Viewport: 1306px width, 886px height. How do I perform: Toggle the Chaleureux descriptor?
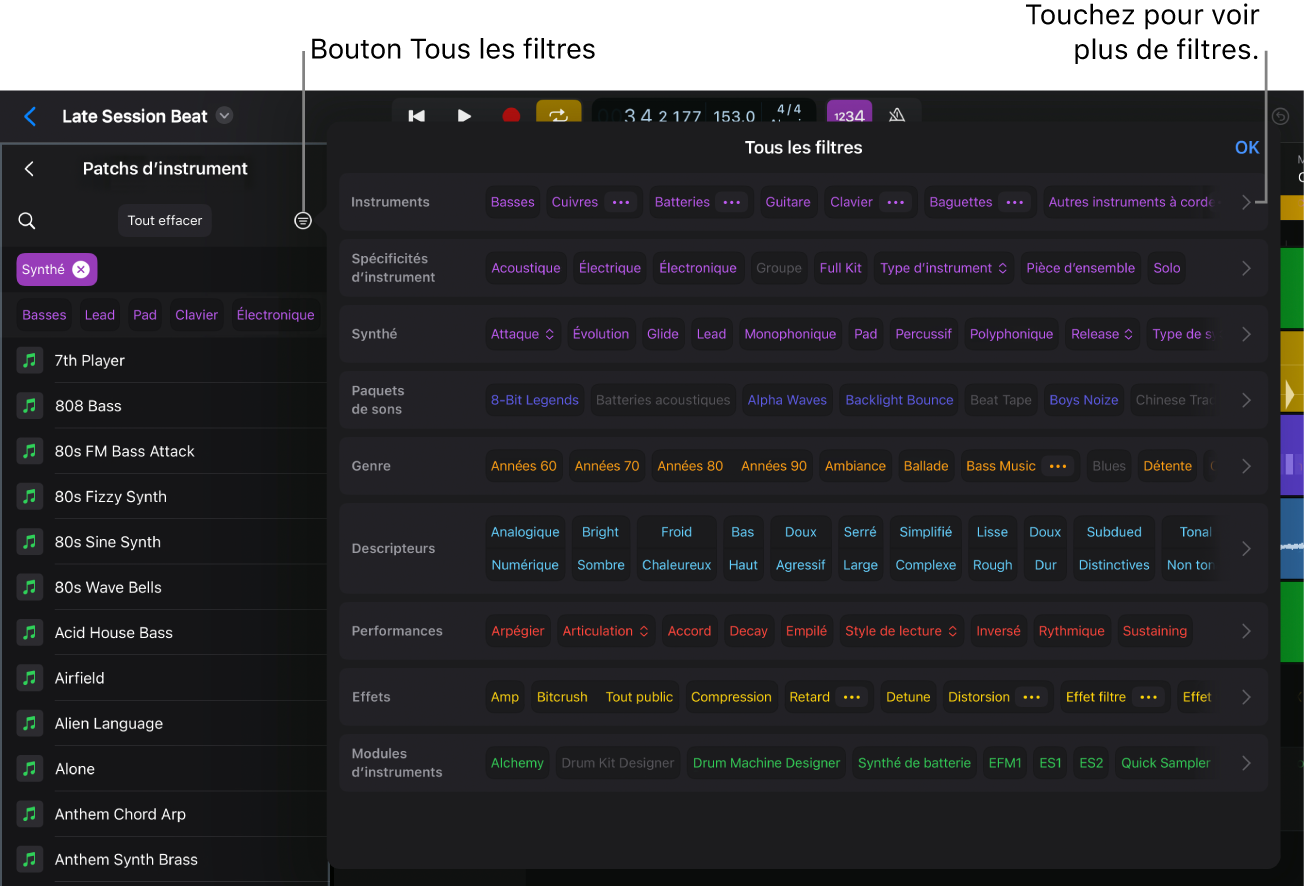coord(677,565)
